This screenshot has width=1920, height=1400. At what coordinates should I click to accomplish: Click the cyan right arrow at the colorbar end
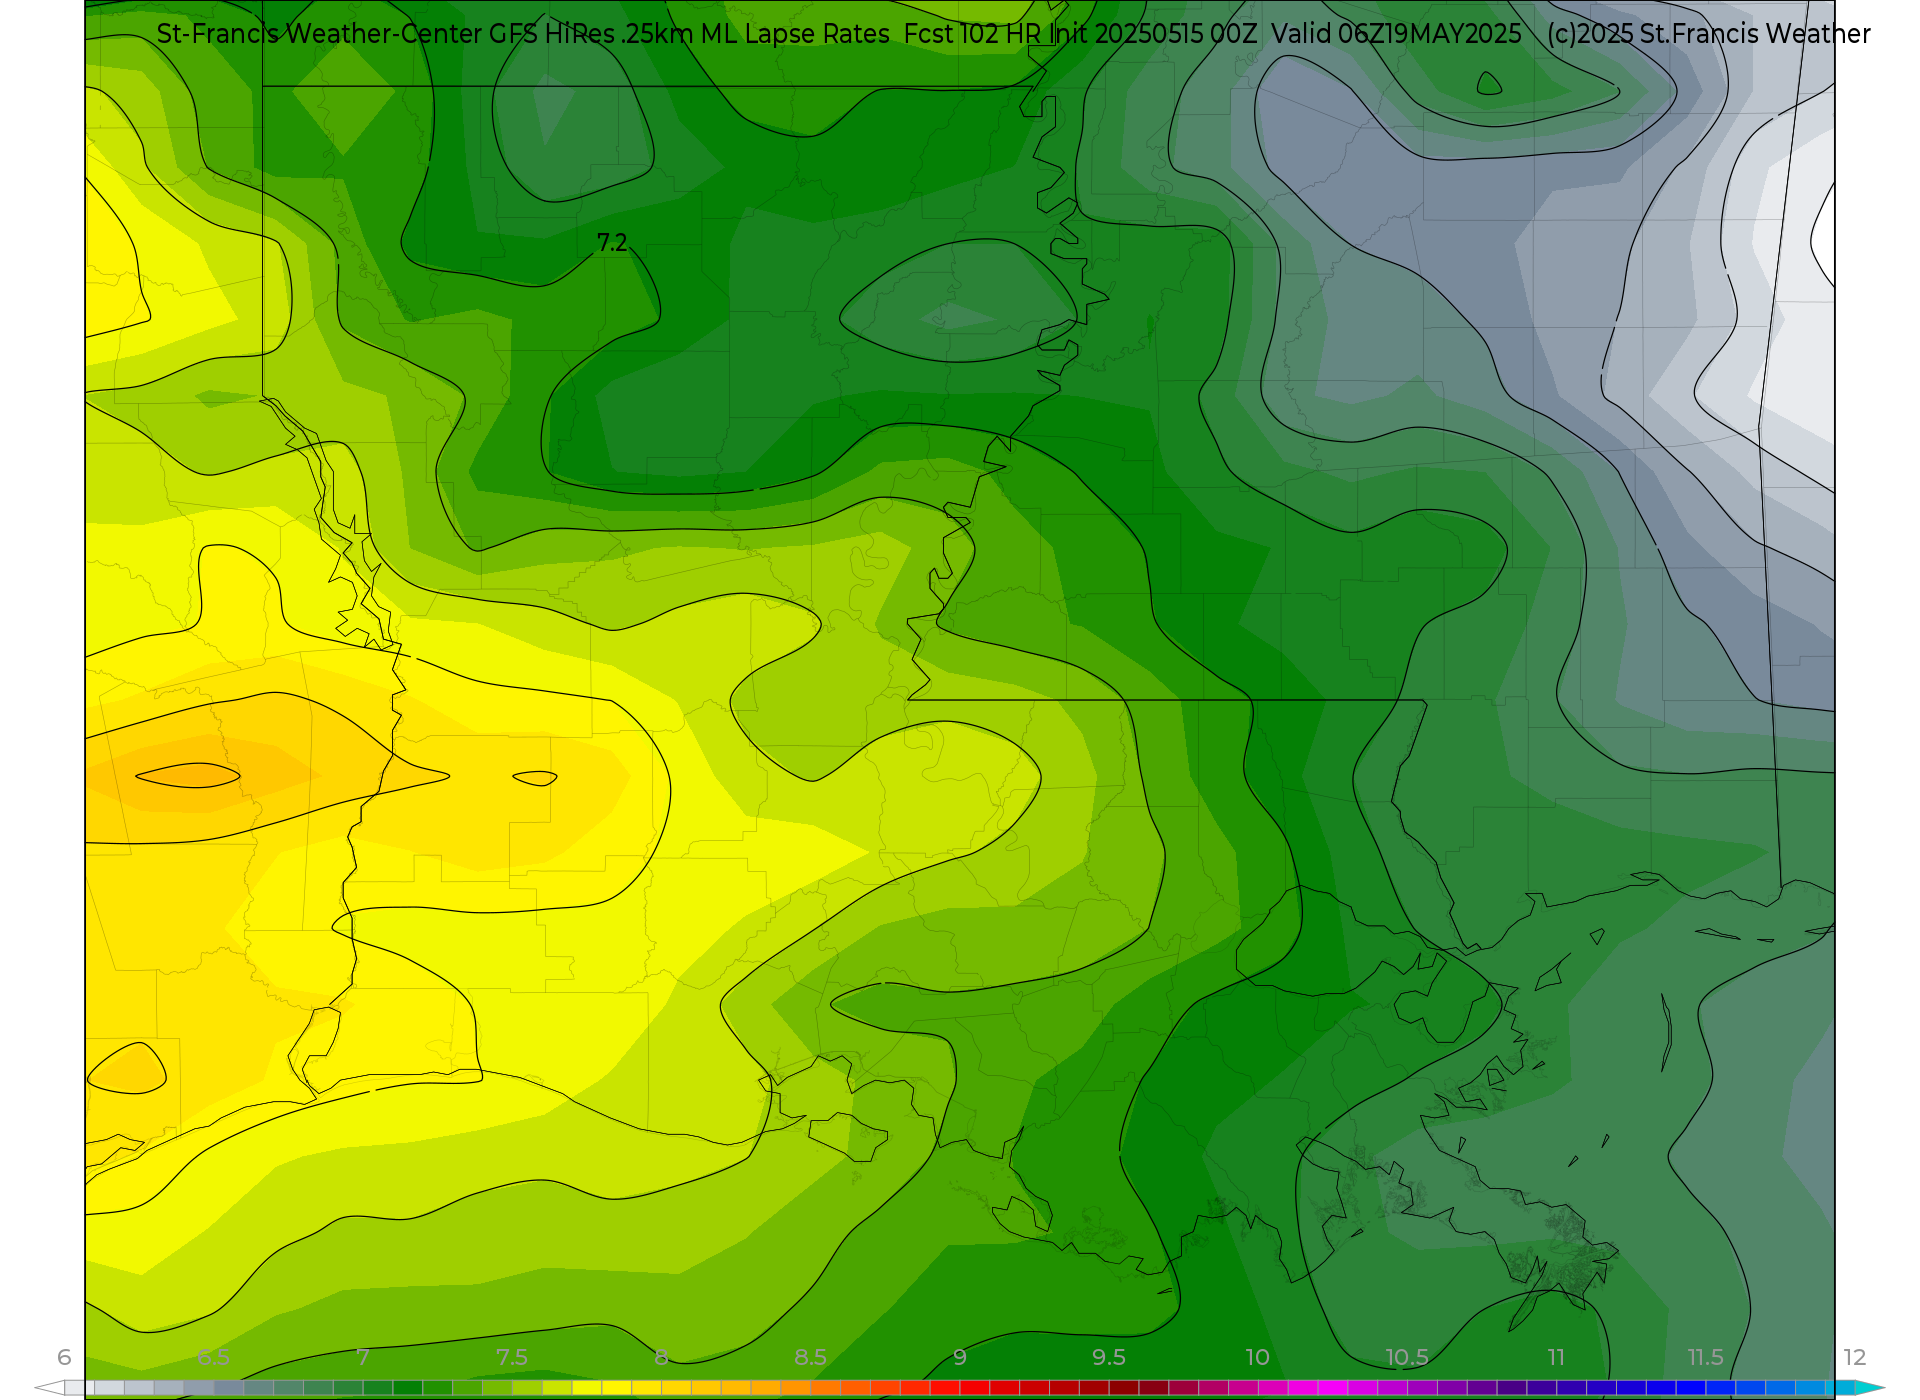click(x=1870, y=1388)
